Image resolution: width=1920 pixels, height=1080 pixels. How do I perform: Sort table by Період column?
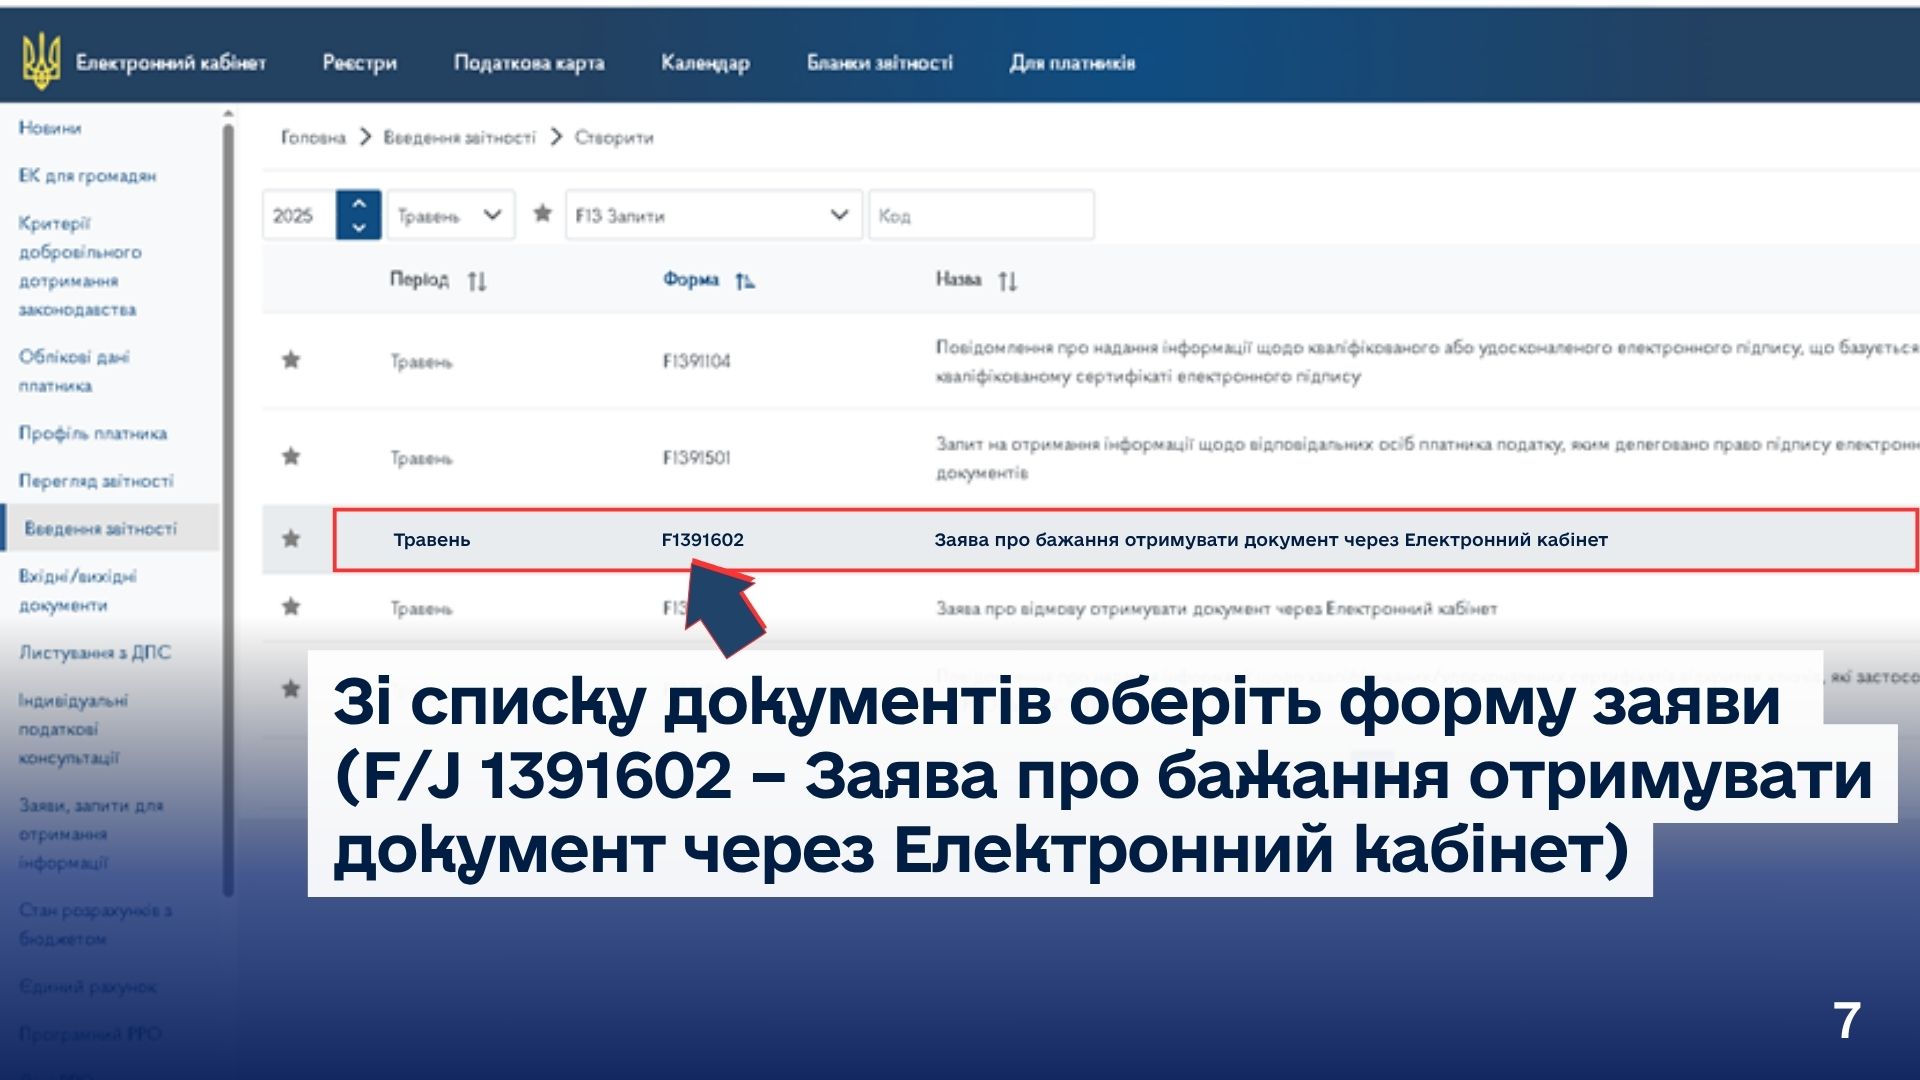[438, 280]
